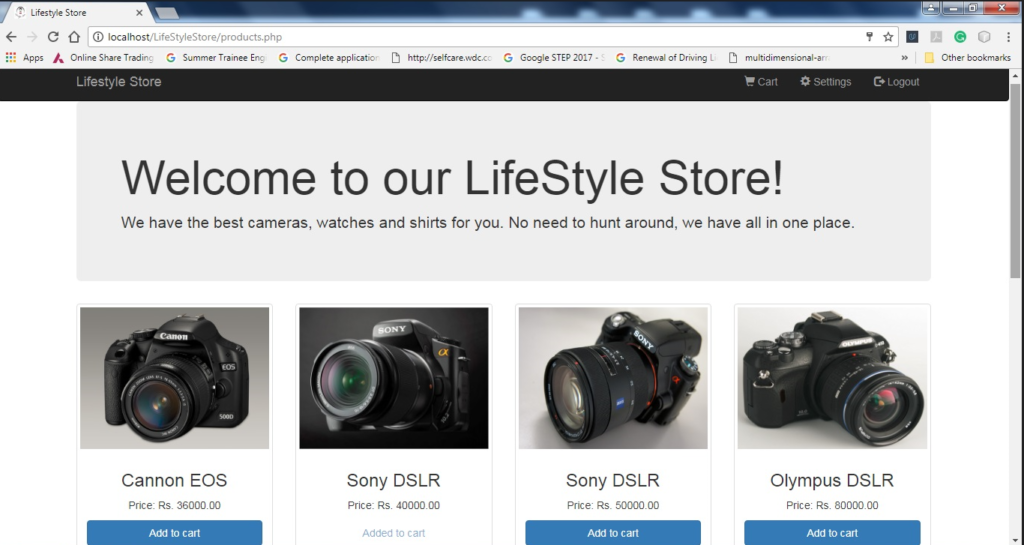Log out via the Logout link
The width and height of the screenshot is (1024, 545).
point(896,82)
